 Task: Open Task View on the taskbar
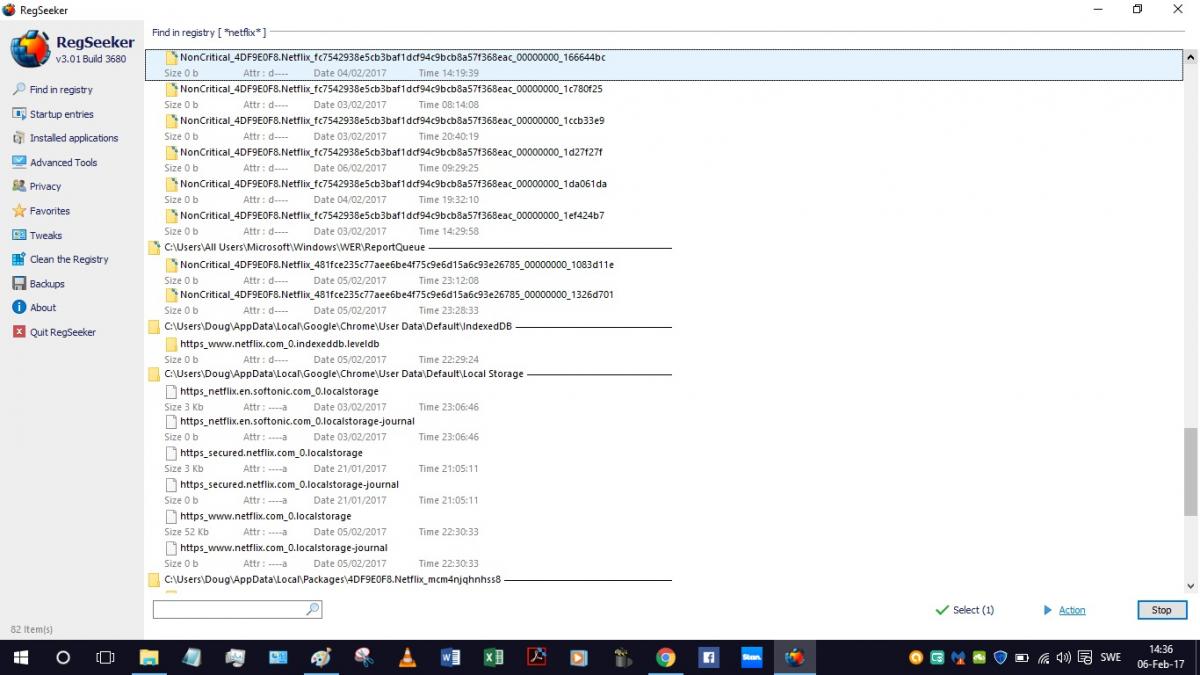pyautogui.click(x=105, y=657)
